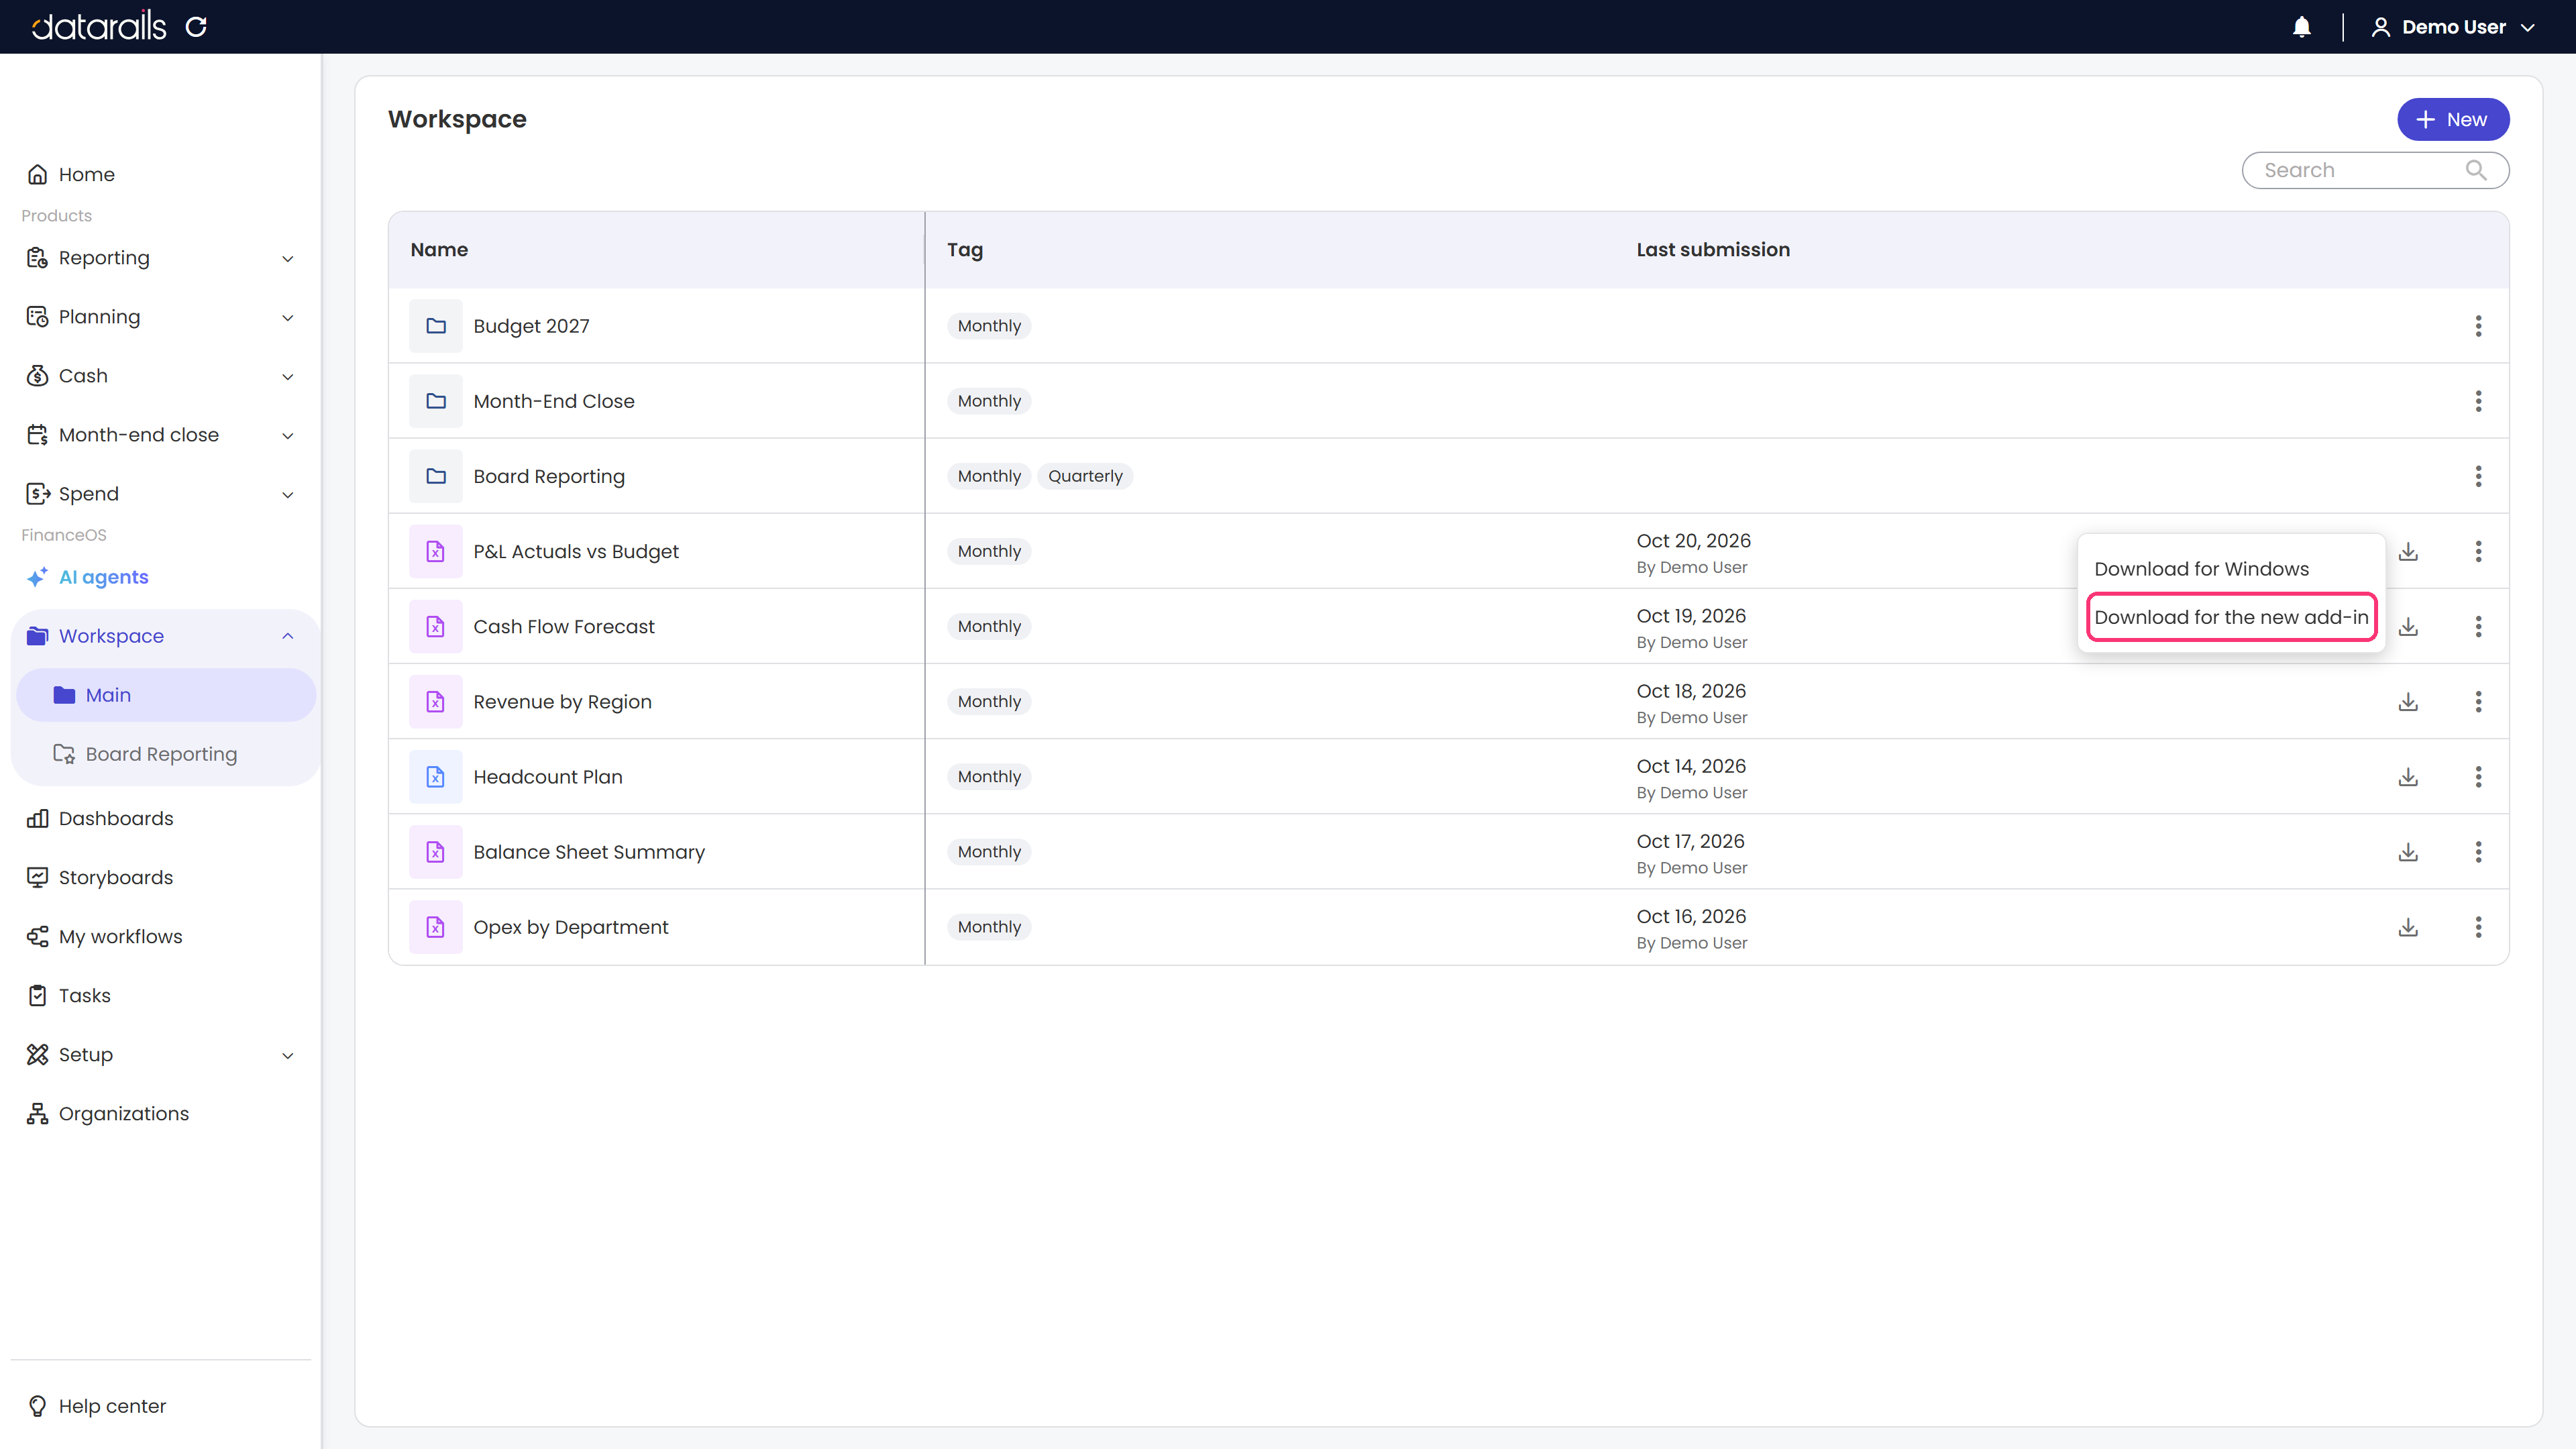Click the download icon for Revenue by Region

[2408, 702]
